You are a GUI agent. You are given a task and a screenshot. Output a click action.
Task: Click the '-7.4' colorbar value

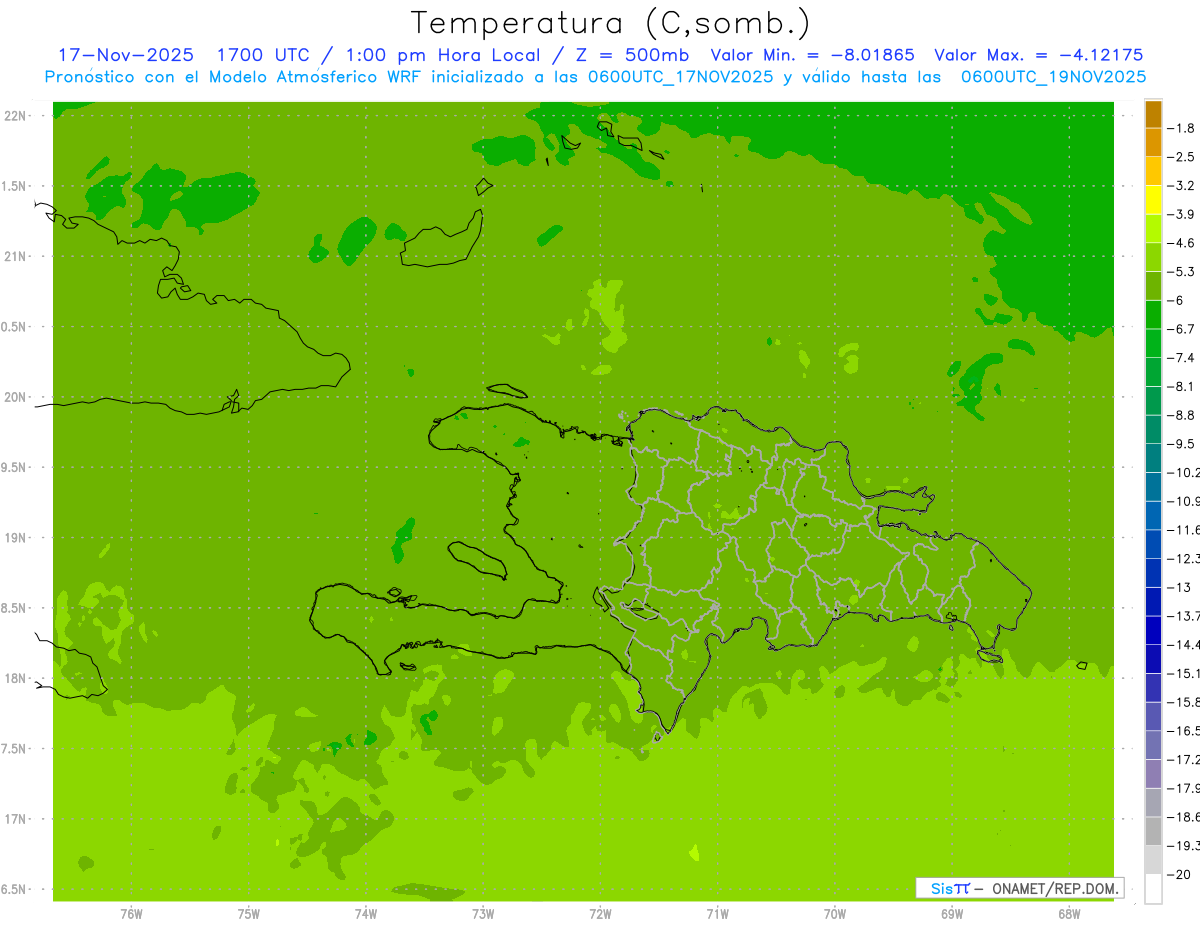coord(1181,358)
